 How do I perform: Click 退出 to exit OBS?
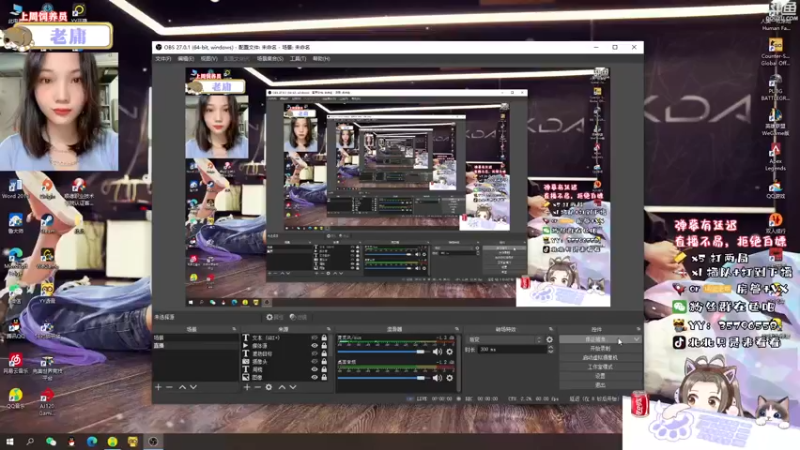tap(600, 385)
